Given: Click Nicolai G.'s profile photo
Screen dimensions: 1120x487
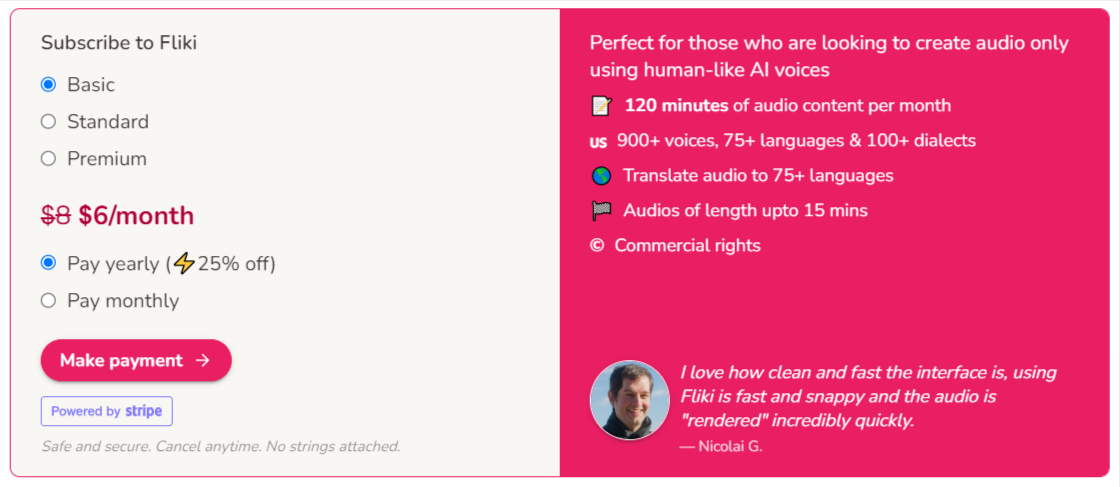Looking at the screenshot, I should [629, 400].
